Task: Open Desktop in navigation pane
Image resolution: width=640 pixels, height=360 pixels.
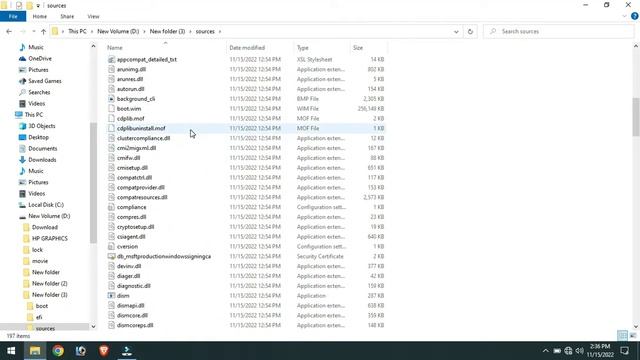Action: pos(38,137)
